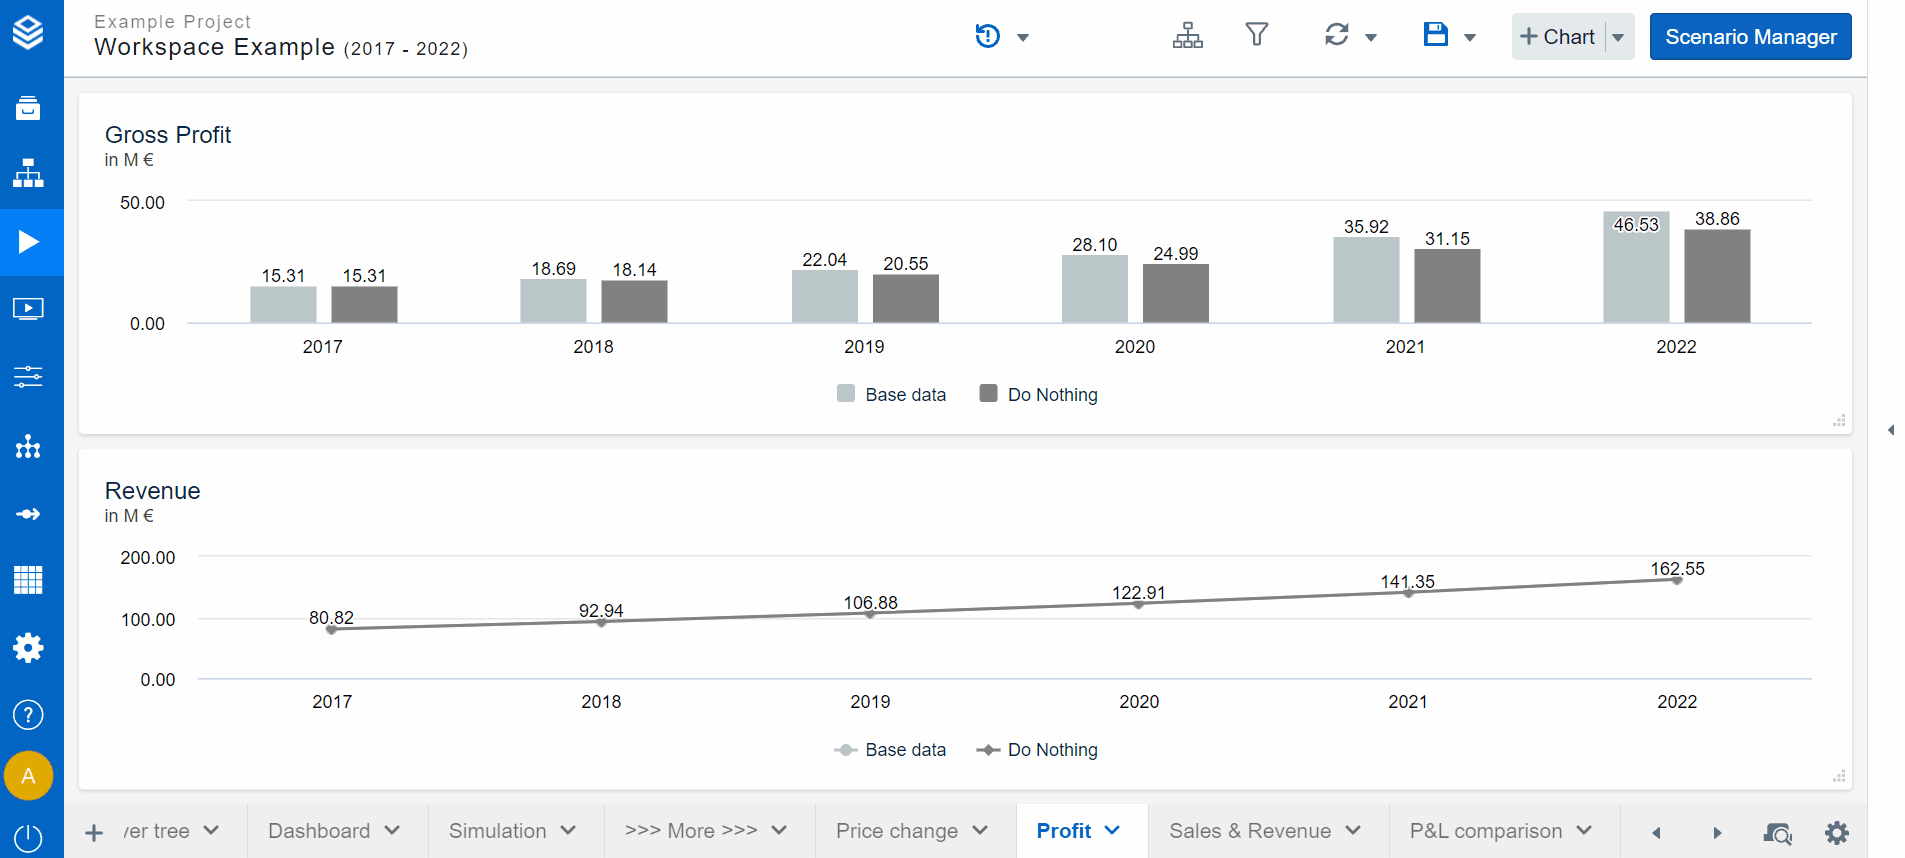Open the hierarchy structure icon in toolbar
1905x858 pixels.
(x=1187, y=36)
